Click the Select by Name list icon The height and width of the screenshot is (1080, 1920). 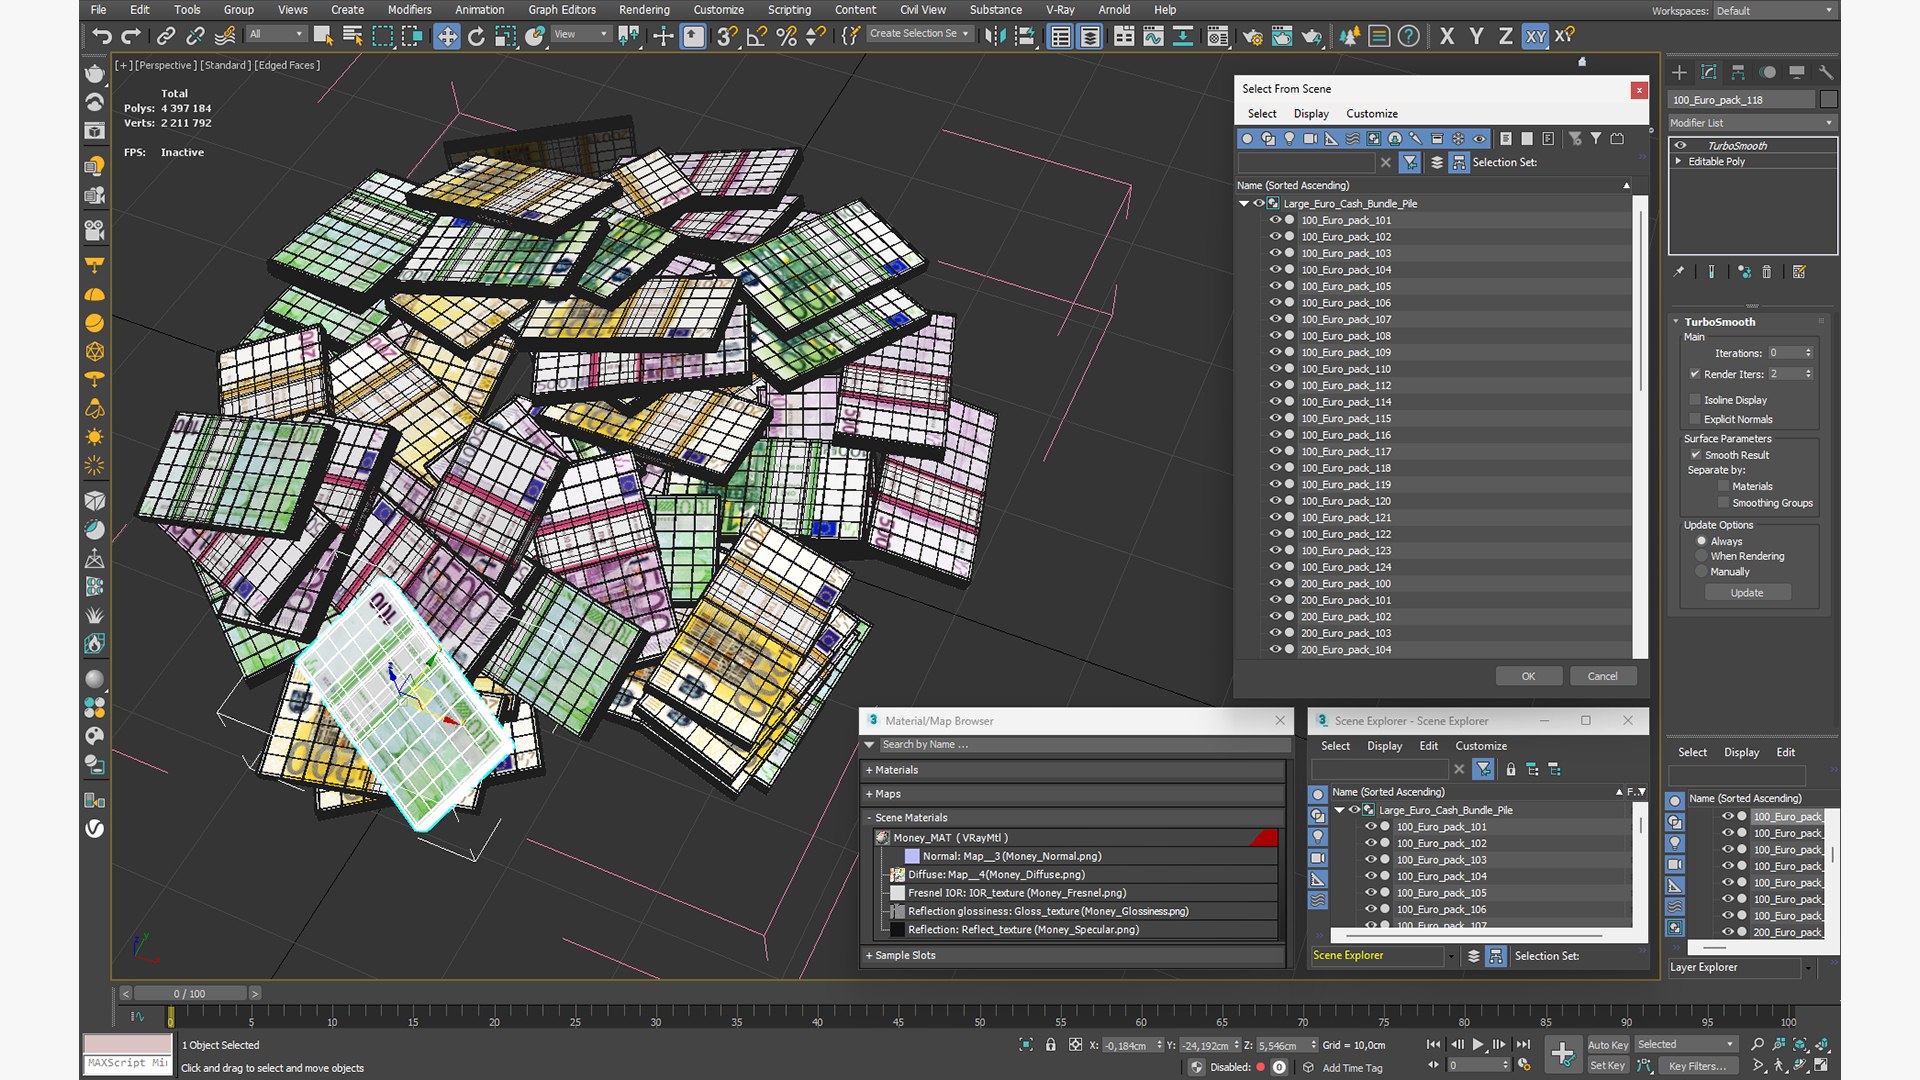coord(352,36)
